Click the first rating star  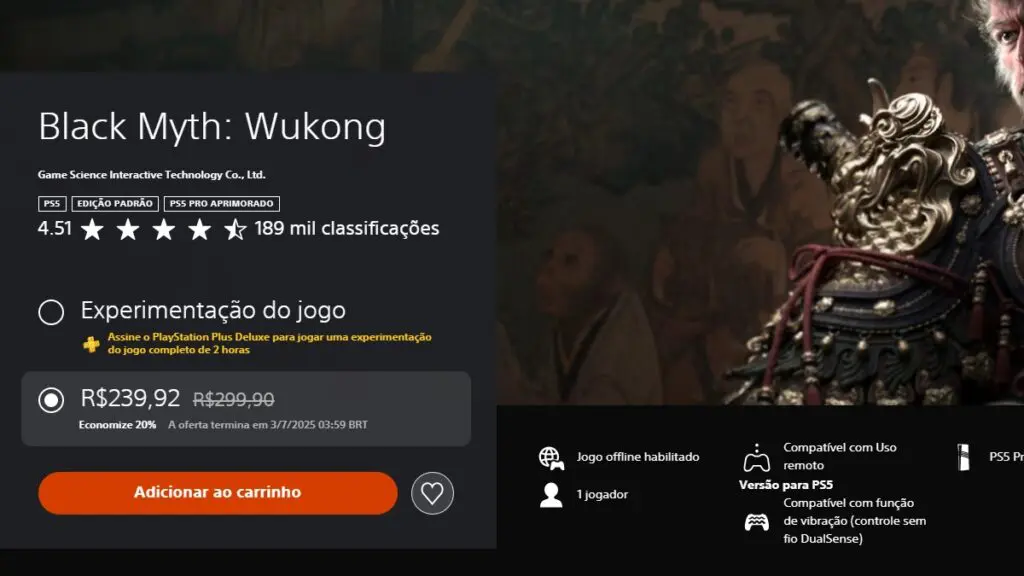click(92, 229)
